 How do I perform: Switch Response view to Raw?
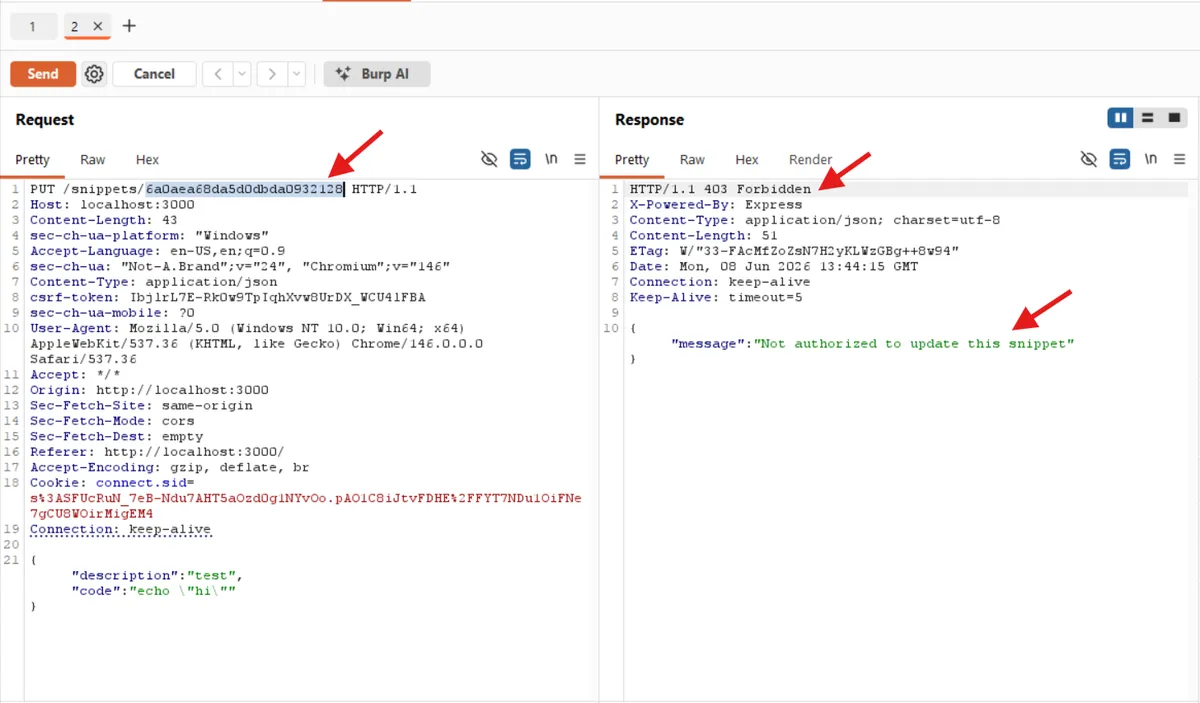[x=692, y=160]
